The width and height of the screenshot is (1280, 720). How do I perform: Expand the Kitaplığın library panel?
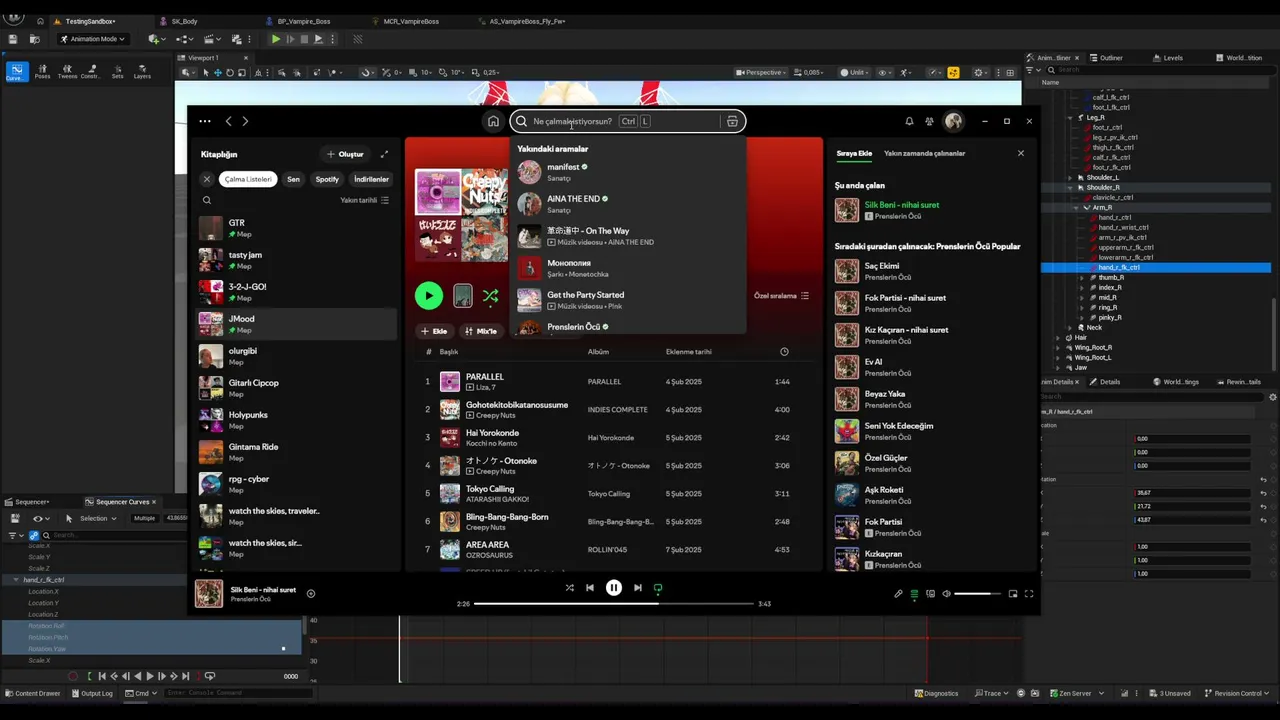click(384, 154)
